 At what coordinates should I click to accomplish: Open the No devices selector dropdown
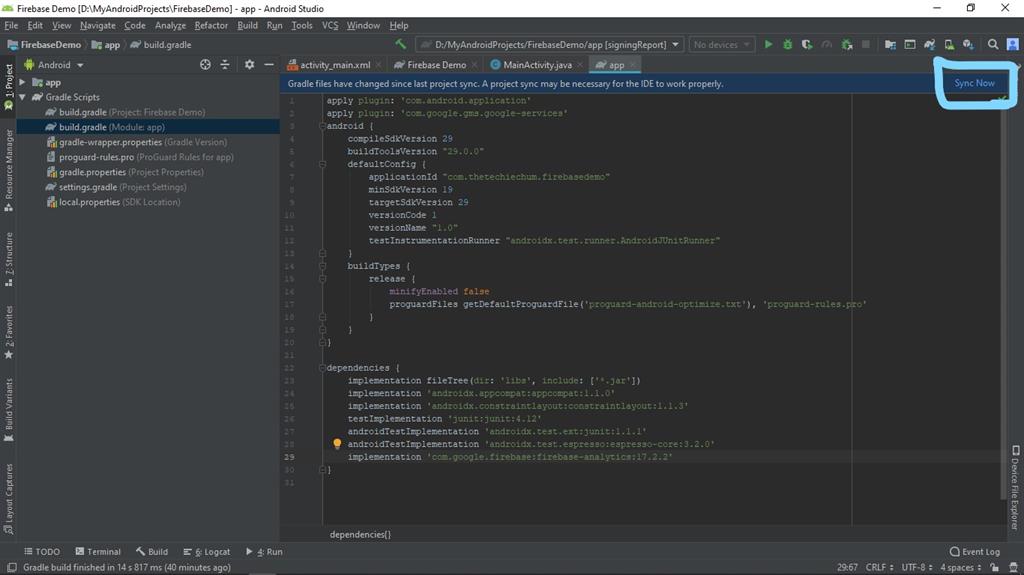click(722, 44)
